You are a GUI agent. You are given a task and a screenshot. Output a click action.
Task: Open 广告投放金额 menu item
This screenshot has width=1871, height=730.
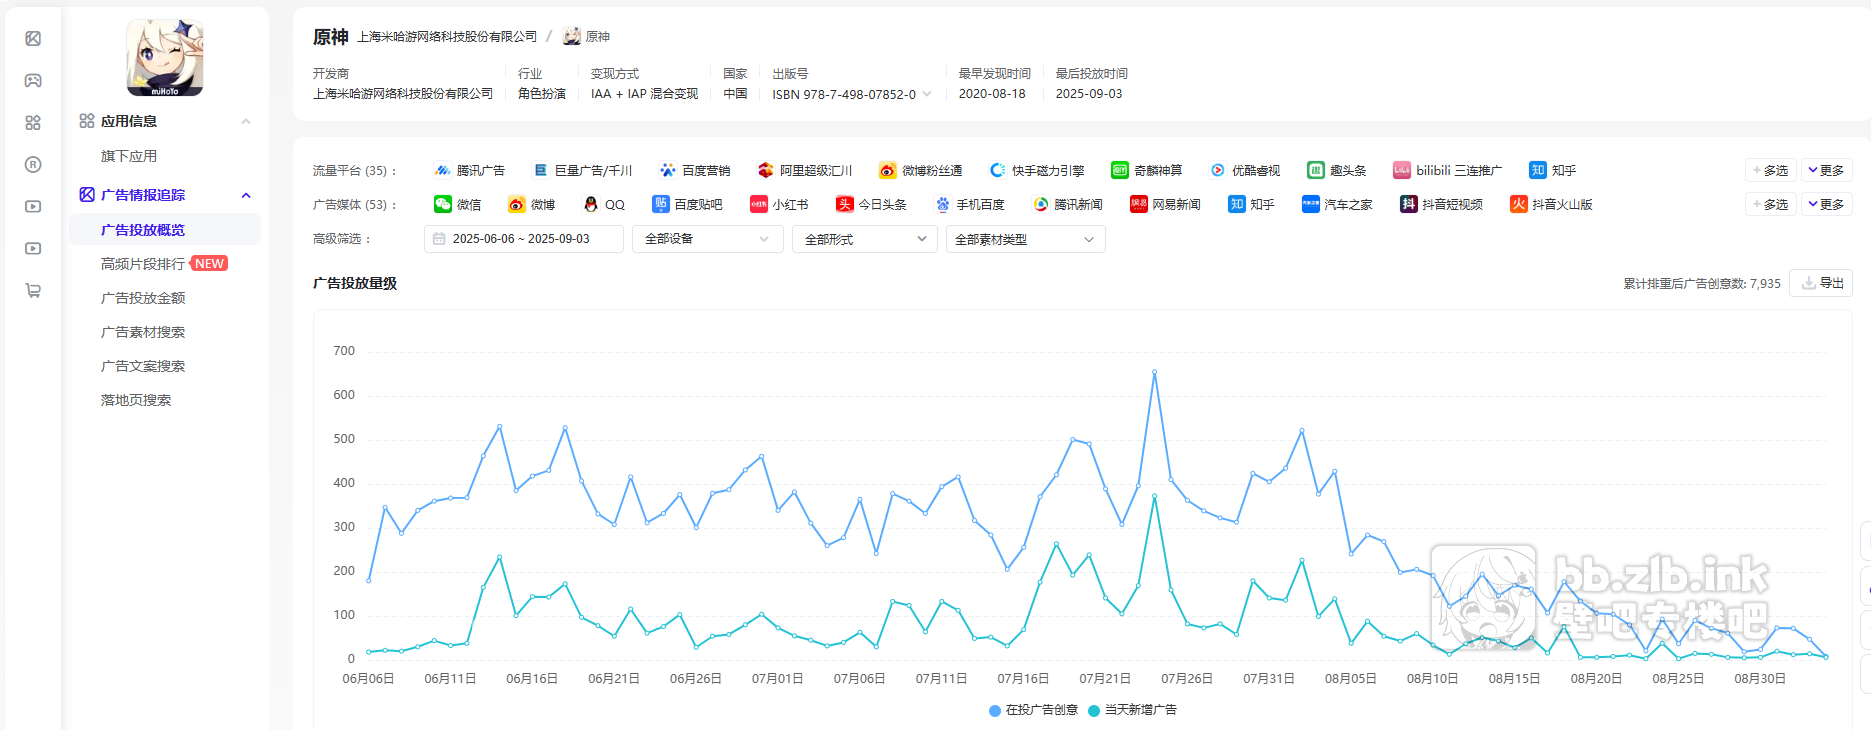143,298
